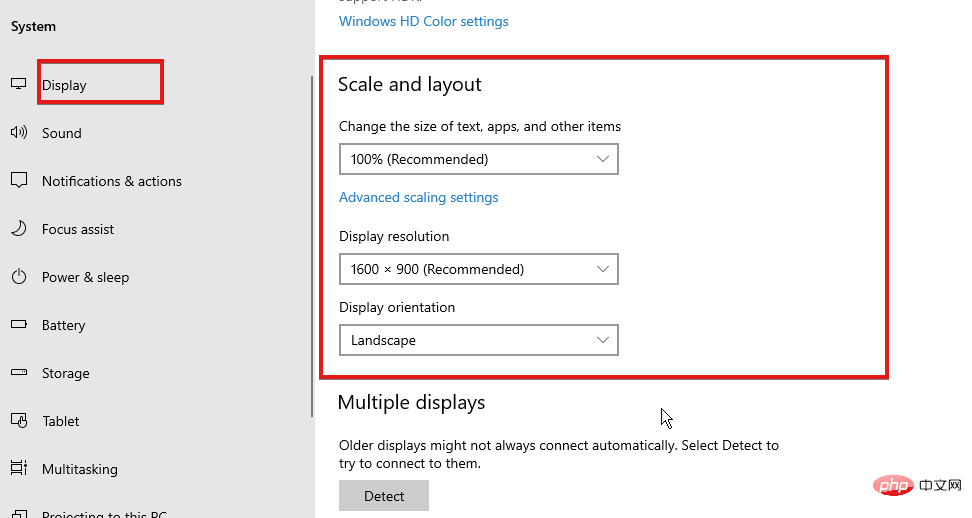Click the Sound speaker icon
972x518 pixels.
click(x=19, y=132)
